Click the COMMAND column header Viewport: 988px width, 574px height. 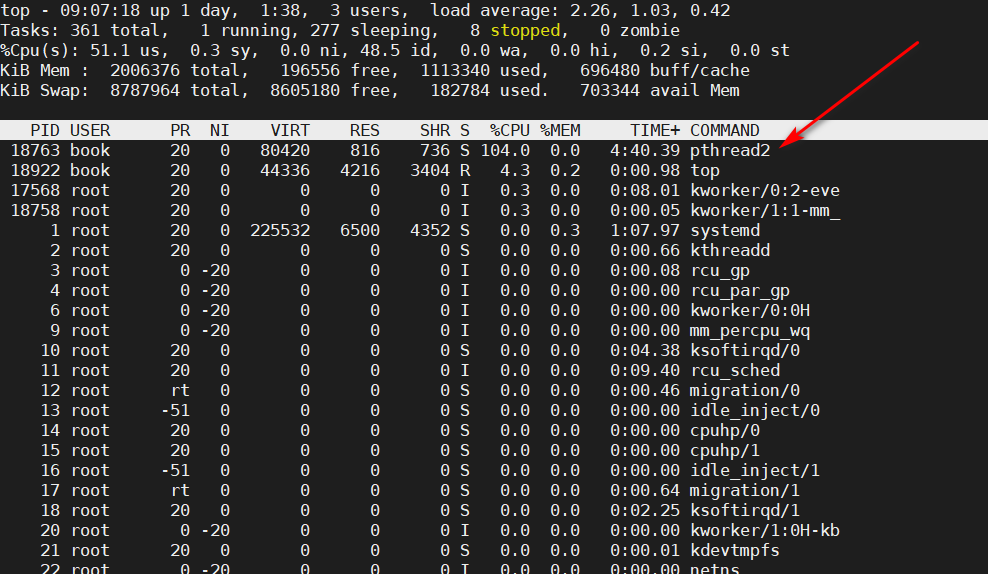point(725,130)
